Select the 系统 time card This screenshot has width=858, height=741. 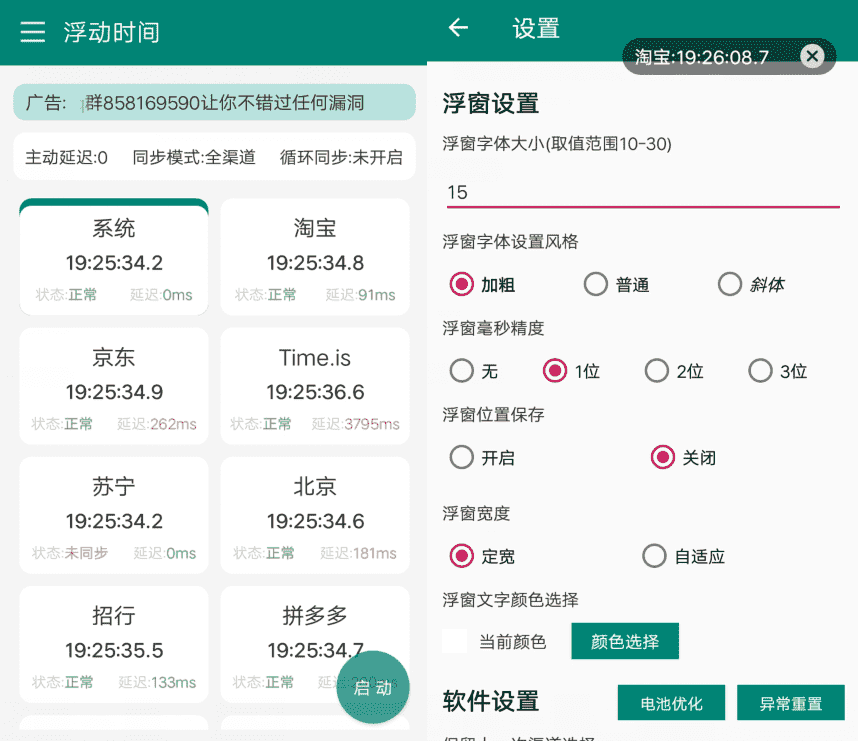(113, 257)
